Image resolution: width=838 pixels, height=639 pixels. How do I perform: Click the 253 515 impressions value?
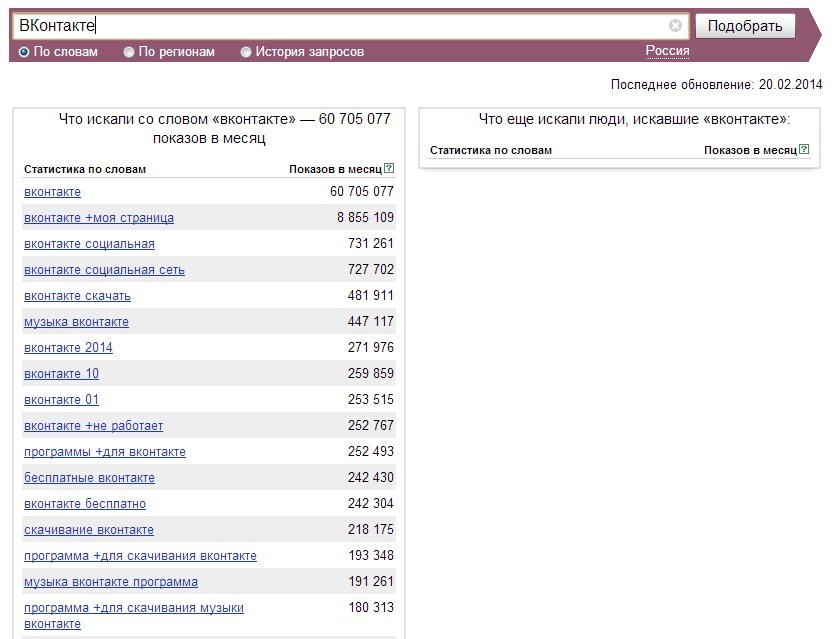(x=370, y=400)
